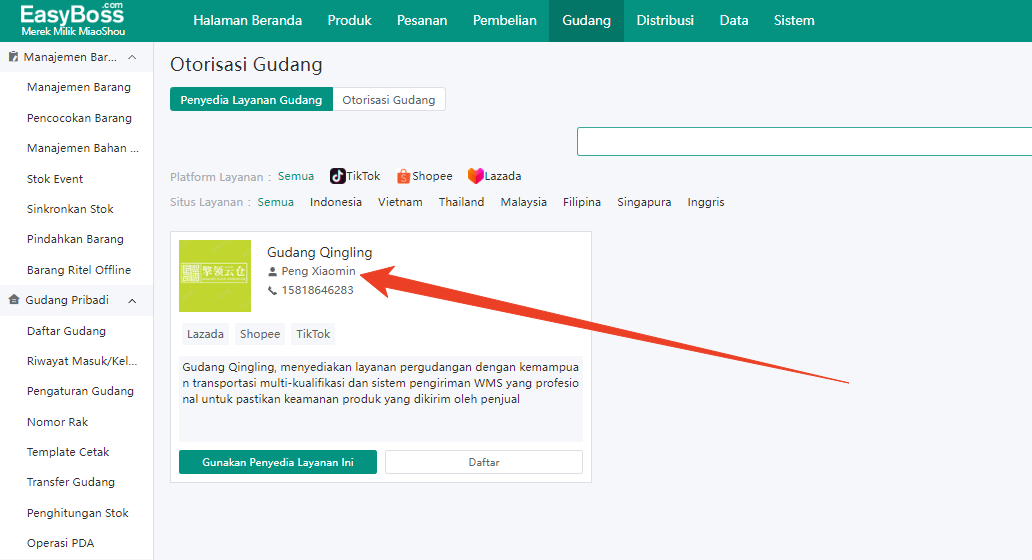Collapse the Manajemen Barang sidebar section
1032x560 pixels.
coord(132,57)
